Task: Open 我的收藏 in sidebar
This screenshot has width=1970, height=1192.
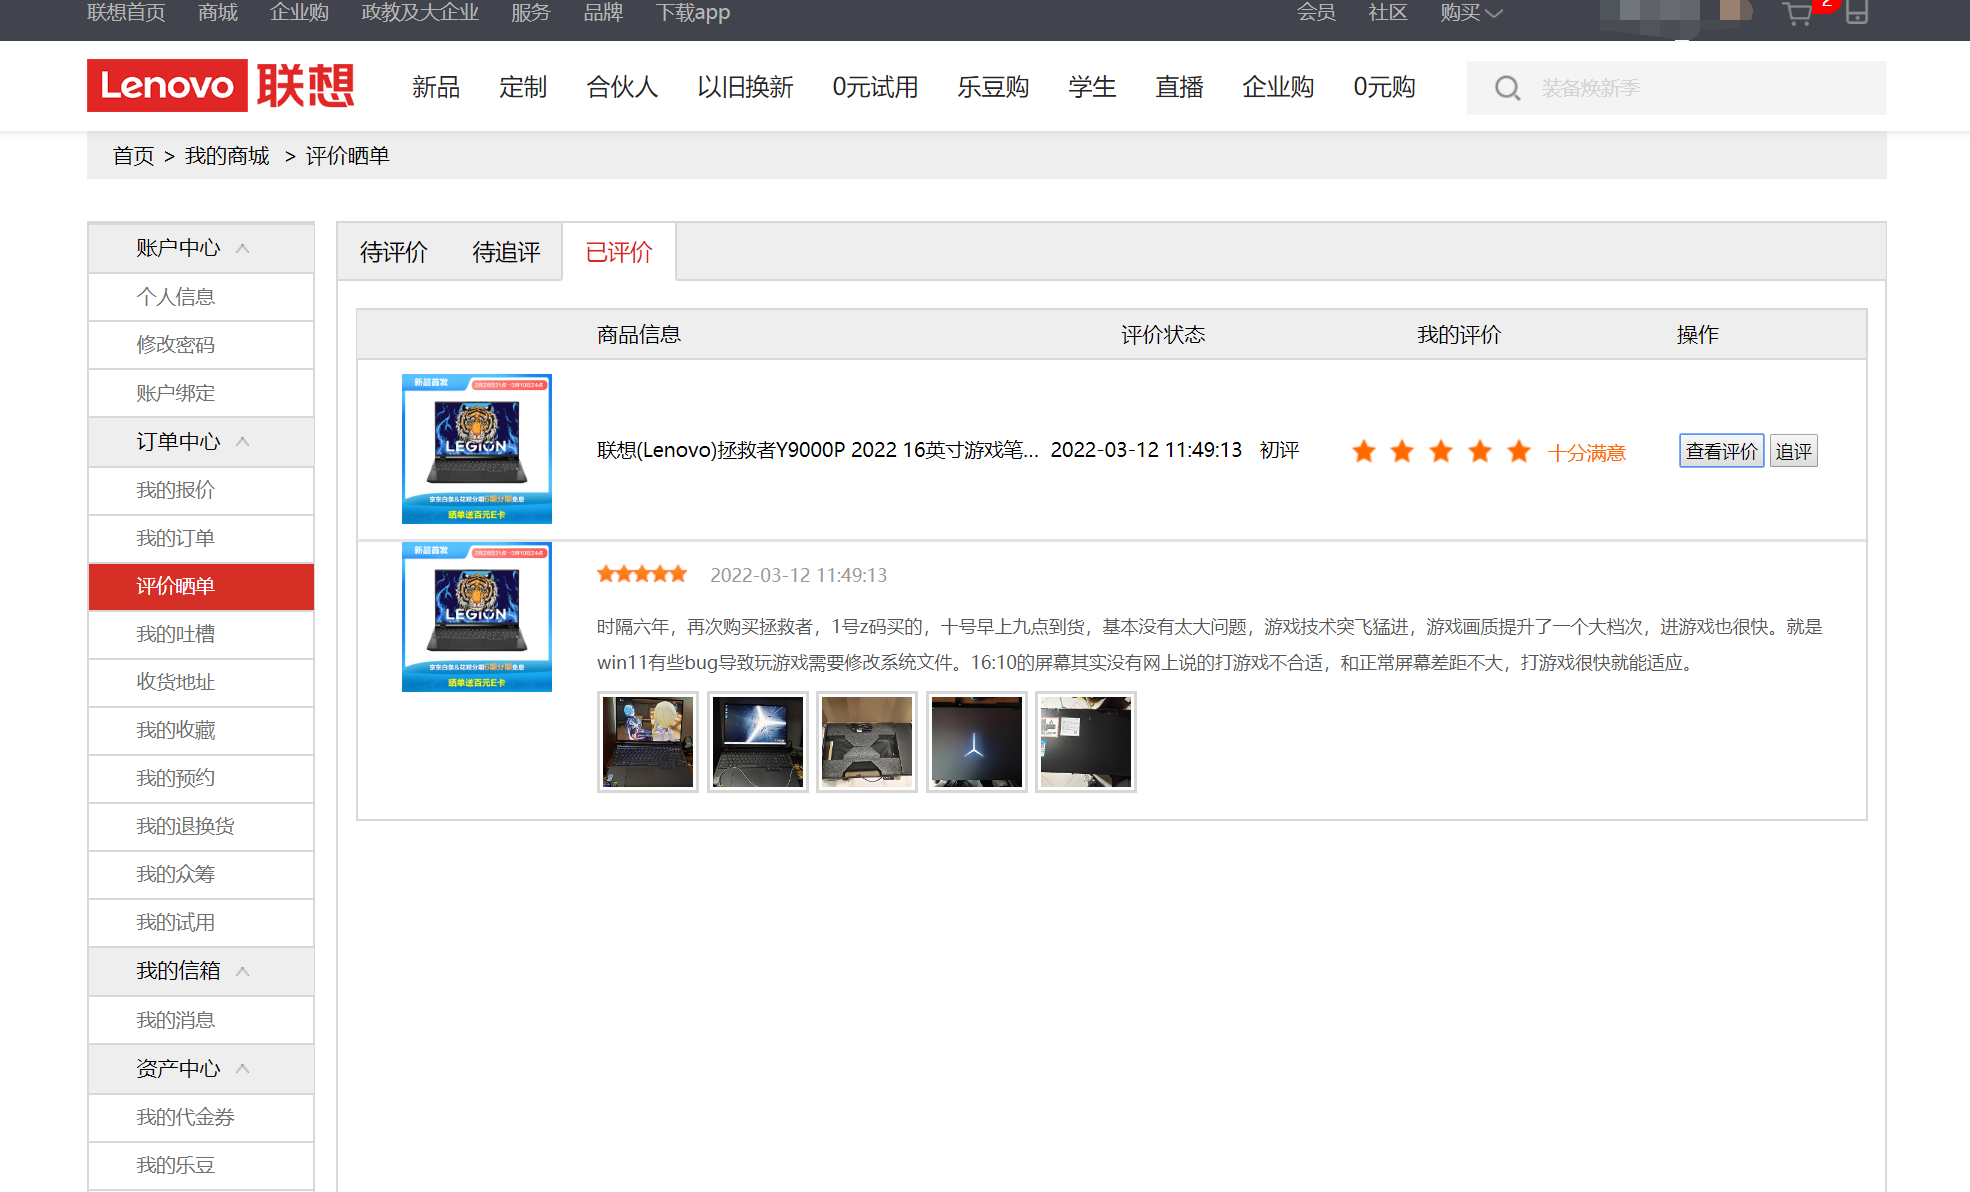Action: point(201,730)
